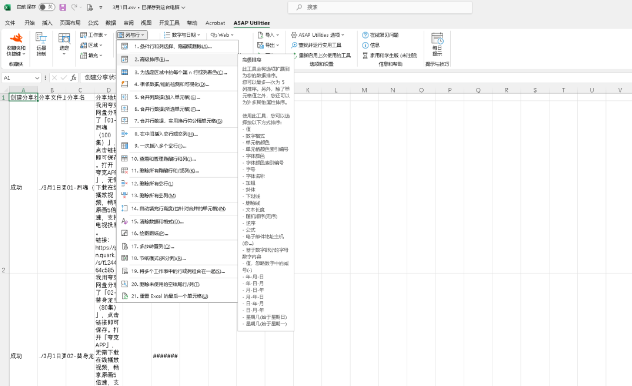The width and height of the screenshot is (632, 386).
Task: Click the Info circle icon in ribbon
Action: pyautogui.click(x=365, y=45)
